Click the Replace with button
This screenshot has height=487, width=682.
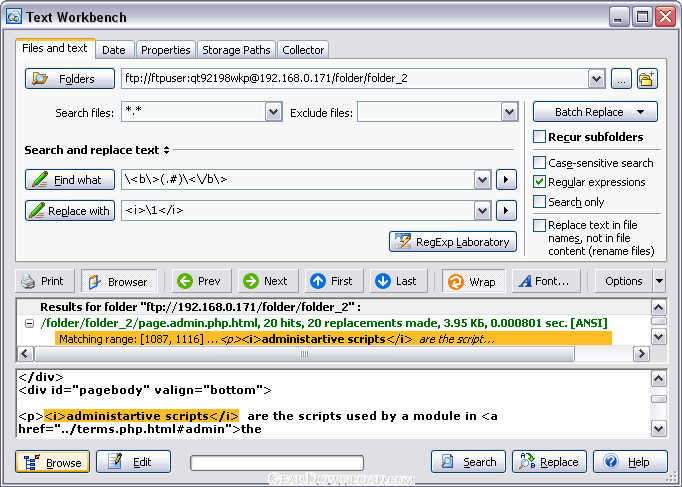(x=70, y=210)
